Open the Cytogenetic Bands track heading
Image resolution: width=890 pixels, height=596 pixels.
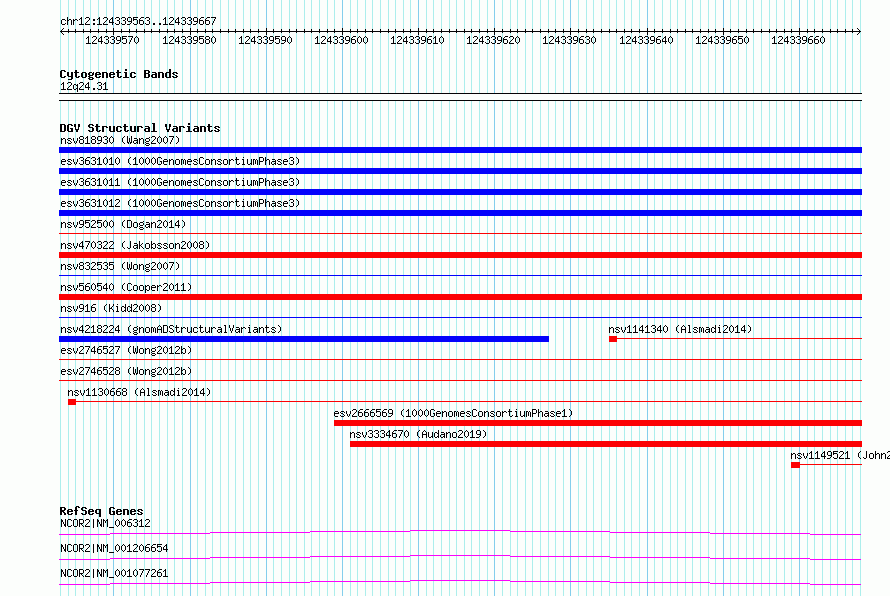click(x=119, y=74)
